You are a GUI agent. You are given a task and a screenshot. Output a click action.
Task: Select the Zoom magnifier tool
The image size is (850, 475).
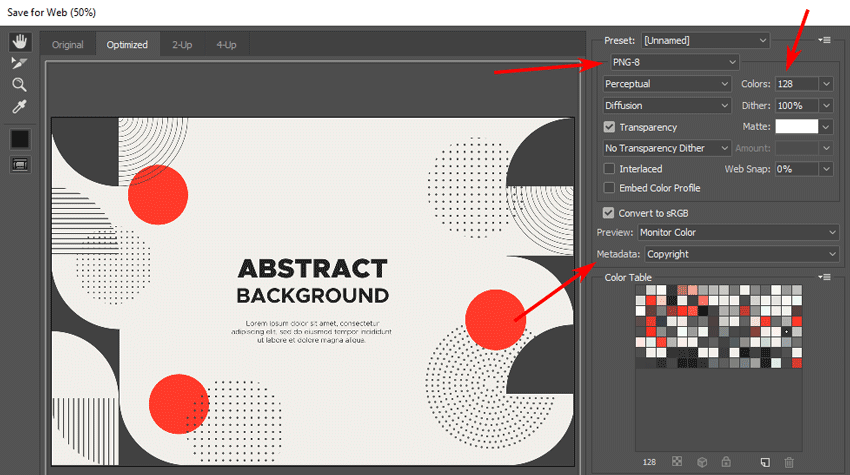tap(19, 85)
